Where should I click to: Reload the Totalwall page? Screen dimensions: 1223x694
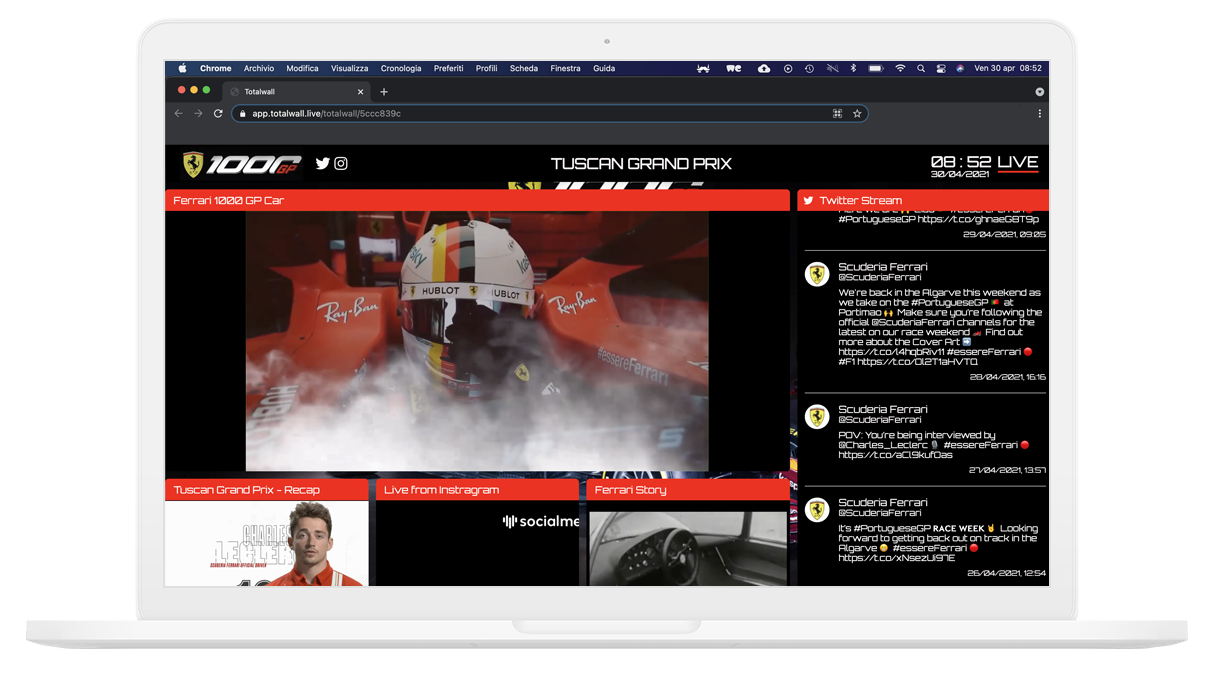point(218,114)
